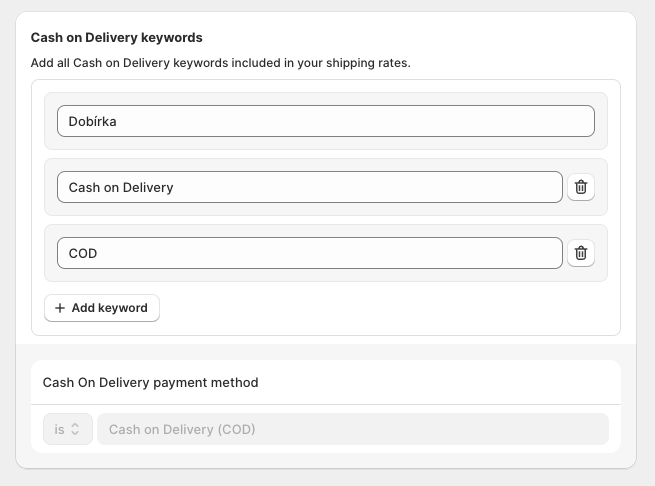Click the "Cash On Delivery payment method" label
The image size is (655, 486).
tap(150, 382)
